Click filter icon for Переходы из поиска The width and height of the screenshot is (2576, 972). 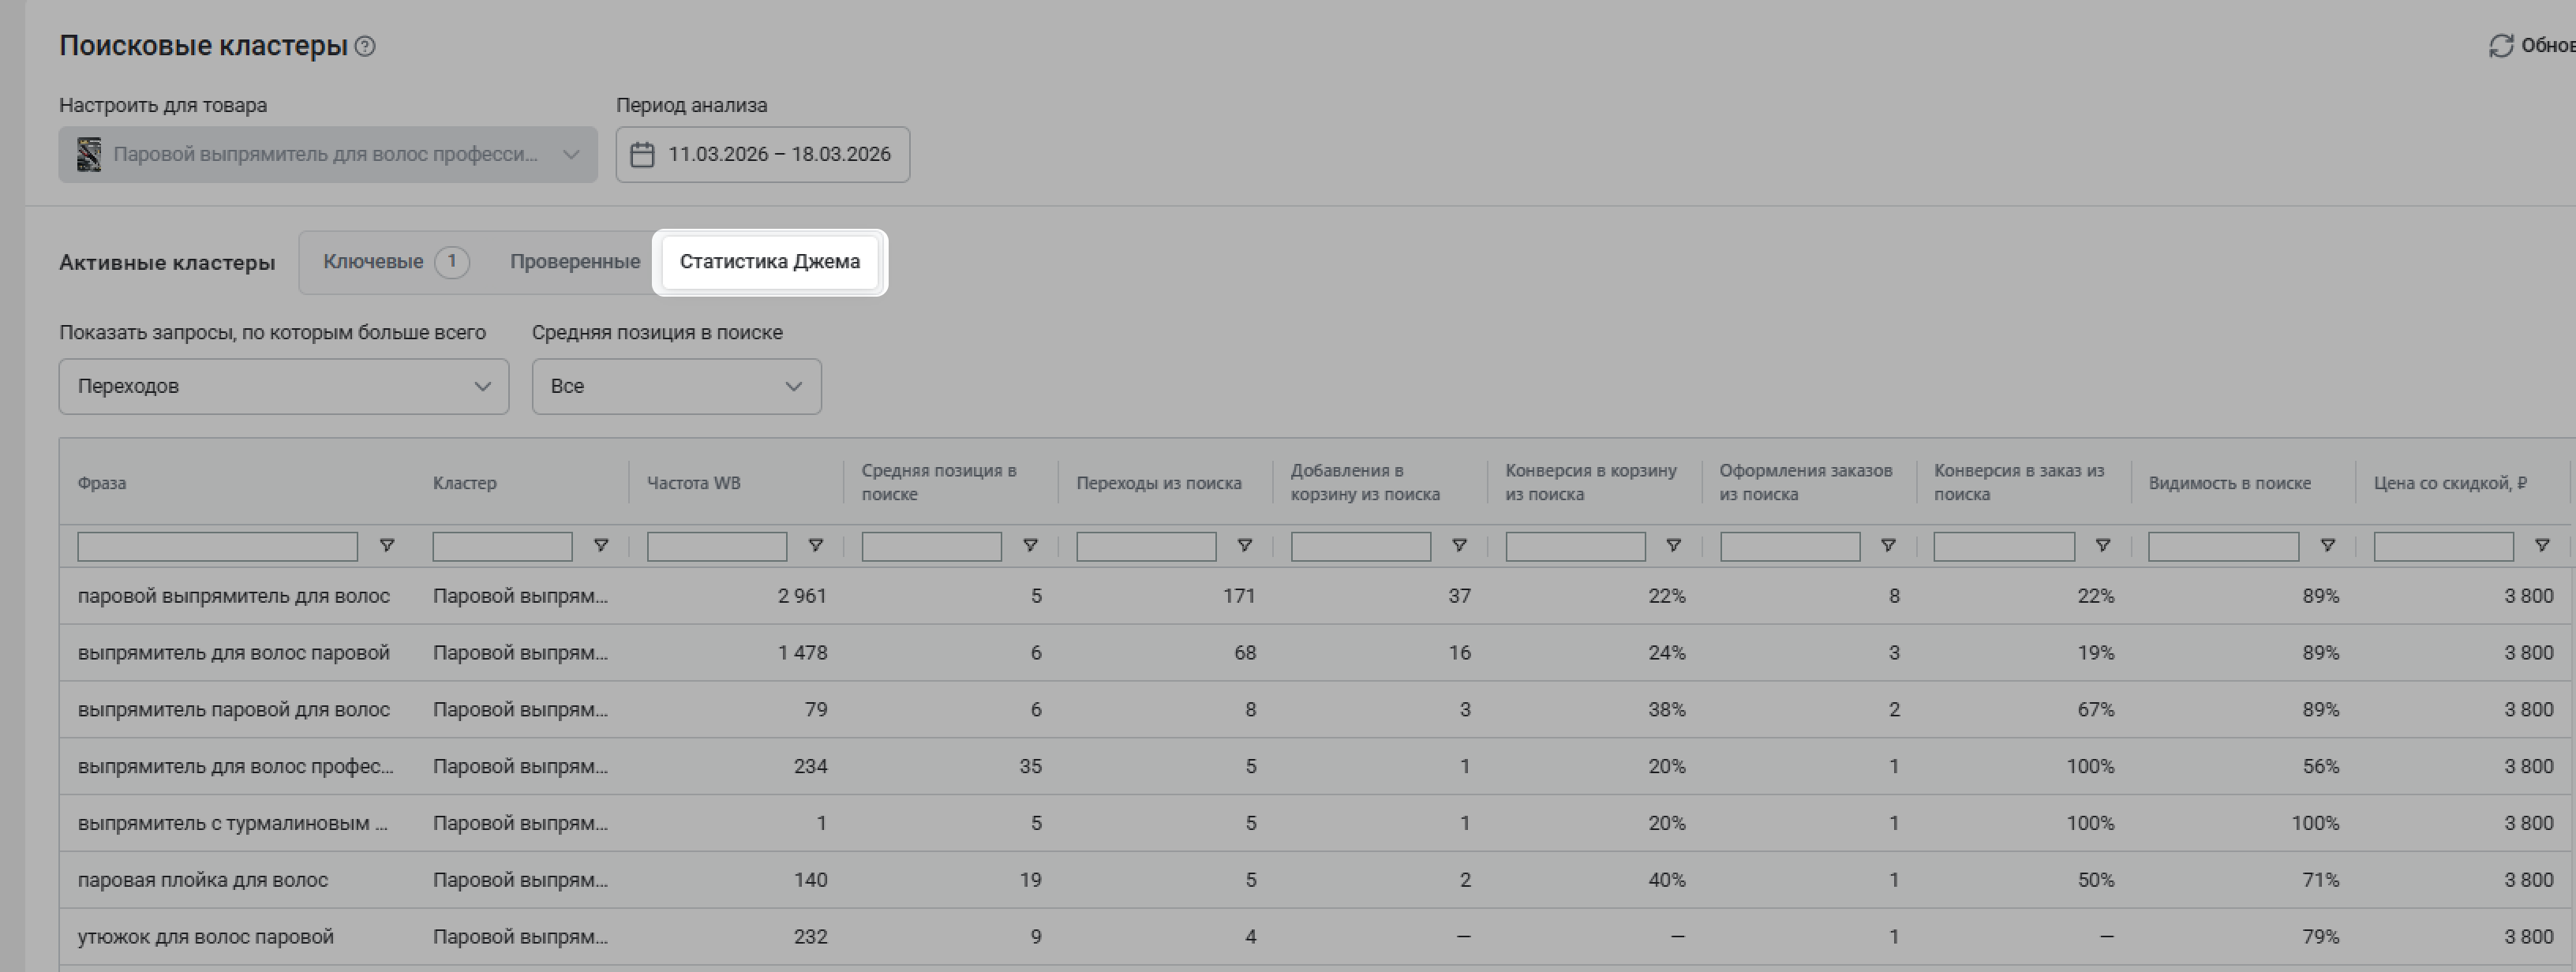point(1245,546)
